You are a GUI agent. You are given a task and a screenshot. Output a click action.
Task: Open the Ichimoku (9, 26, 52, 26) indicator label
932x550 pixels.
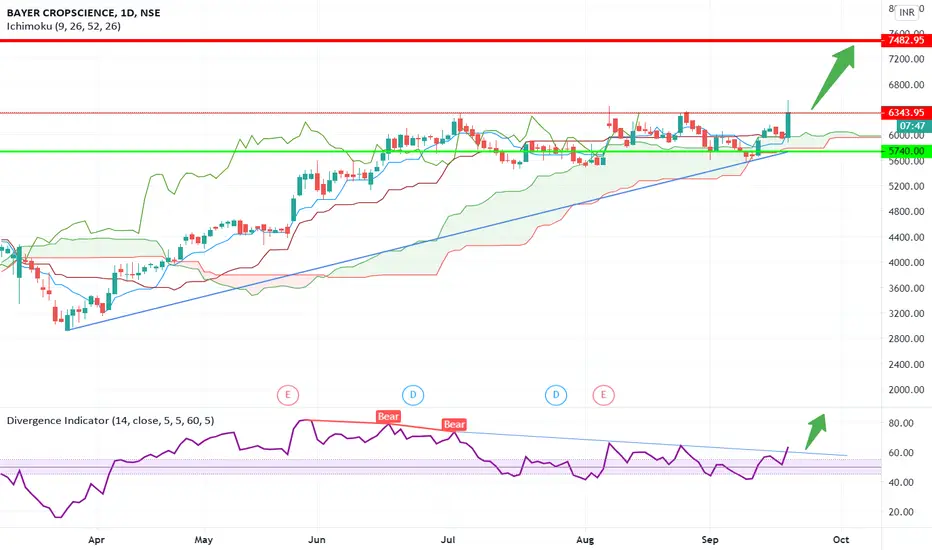[x=64, y=26]
